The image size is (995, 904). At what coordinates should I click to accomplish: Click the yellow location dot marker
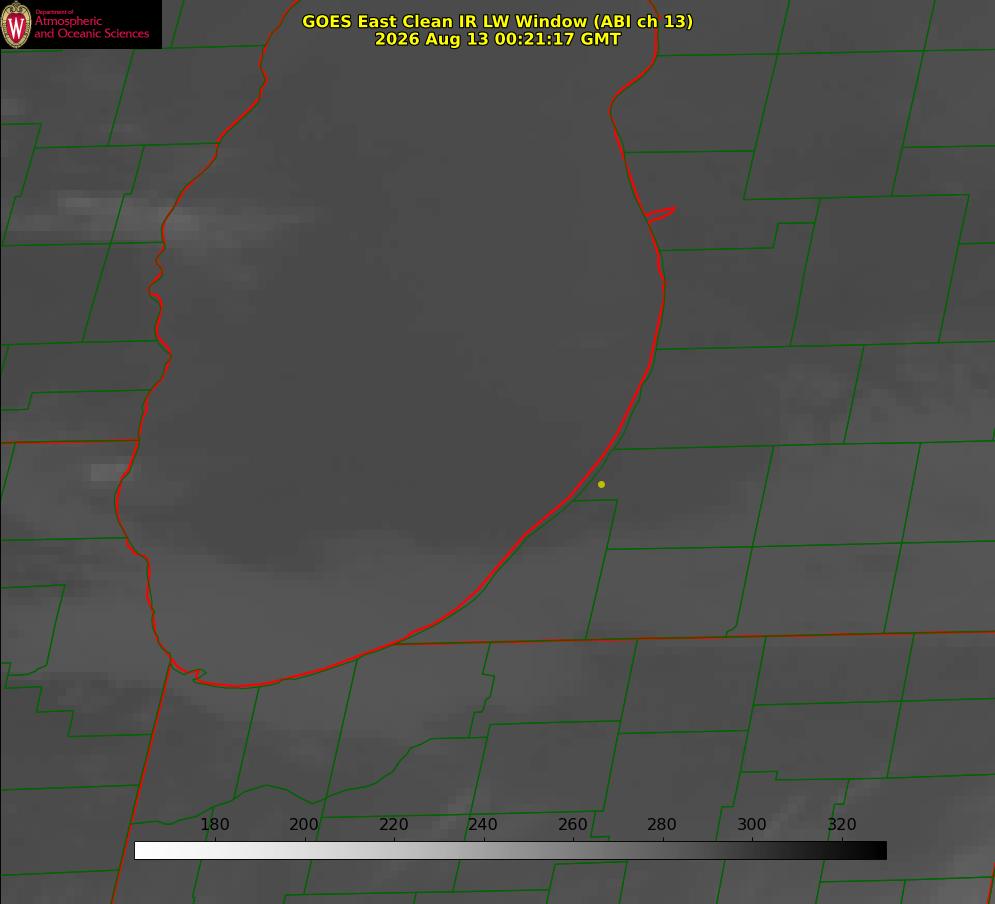601,484
